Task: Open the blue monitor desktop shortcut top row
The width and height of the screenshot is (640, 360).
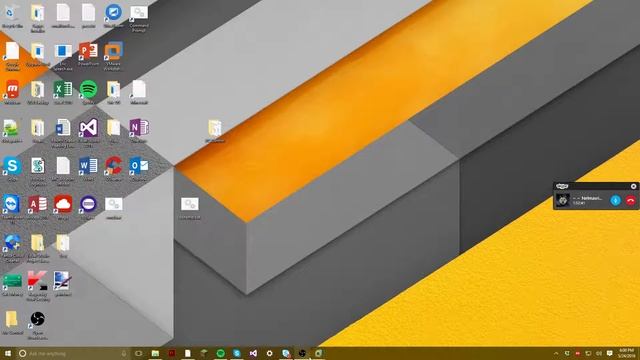Action: coord(113,16)
